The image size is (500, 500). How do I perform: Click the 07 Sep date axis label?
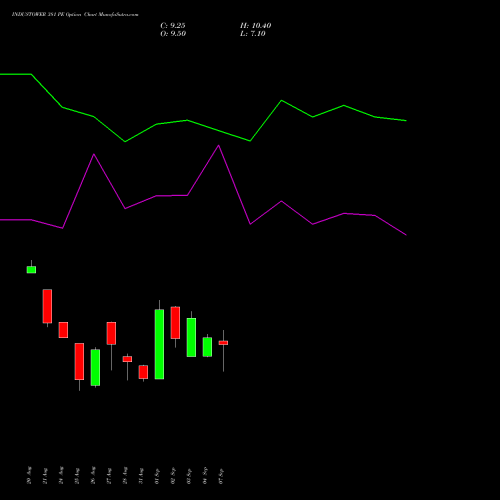pyautogui.click(x=221, y=476)
